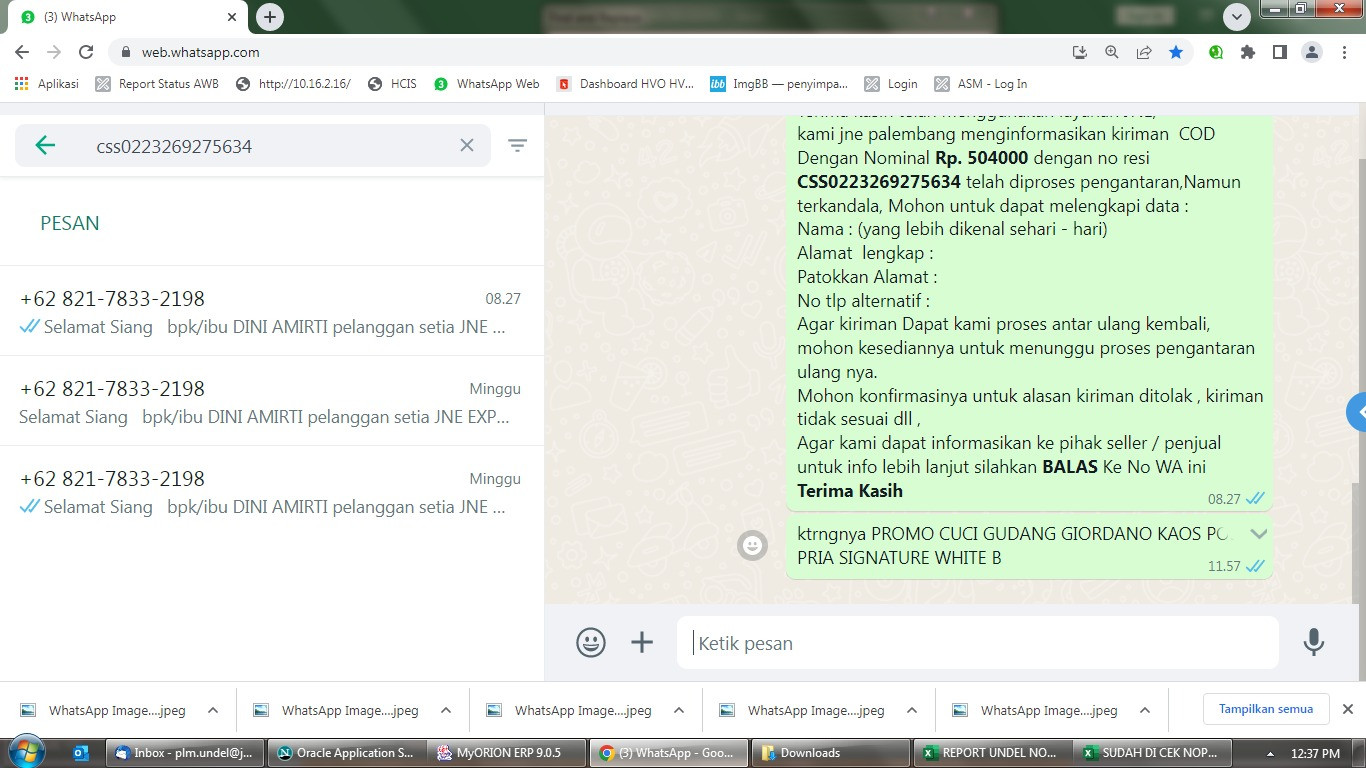Click Tampilkan semua downloads button

tap(1265, 709)
